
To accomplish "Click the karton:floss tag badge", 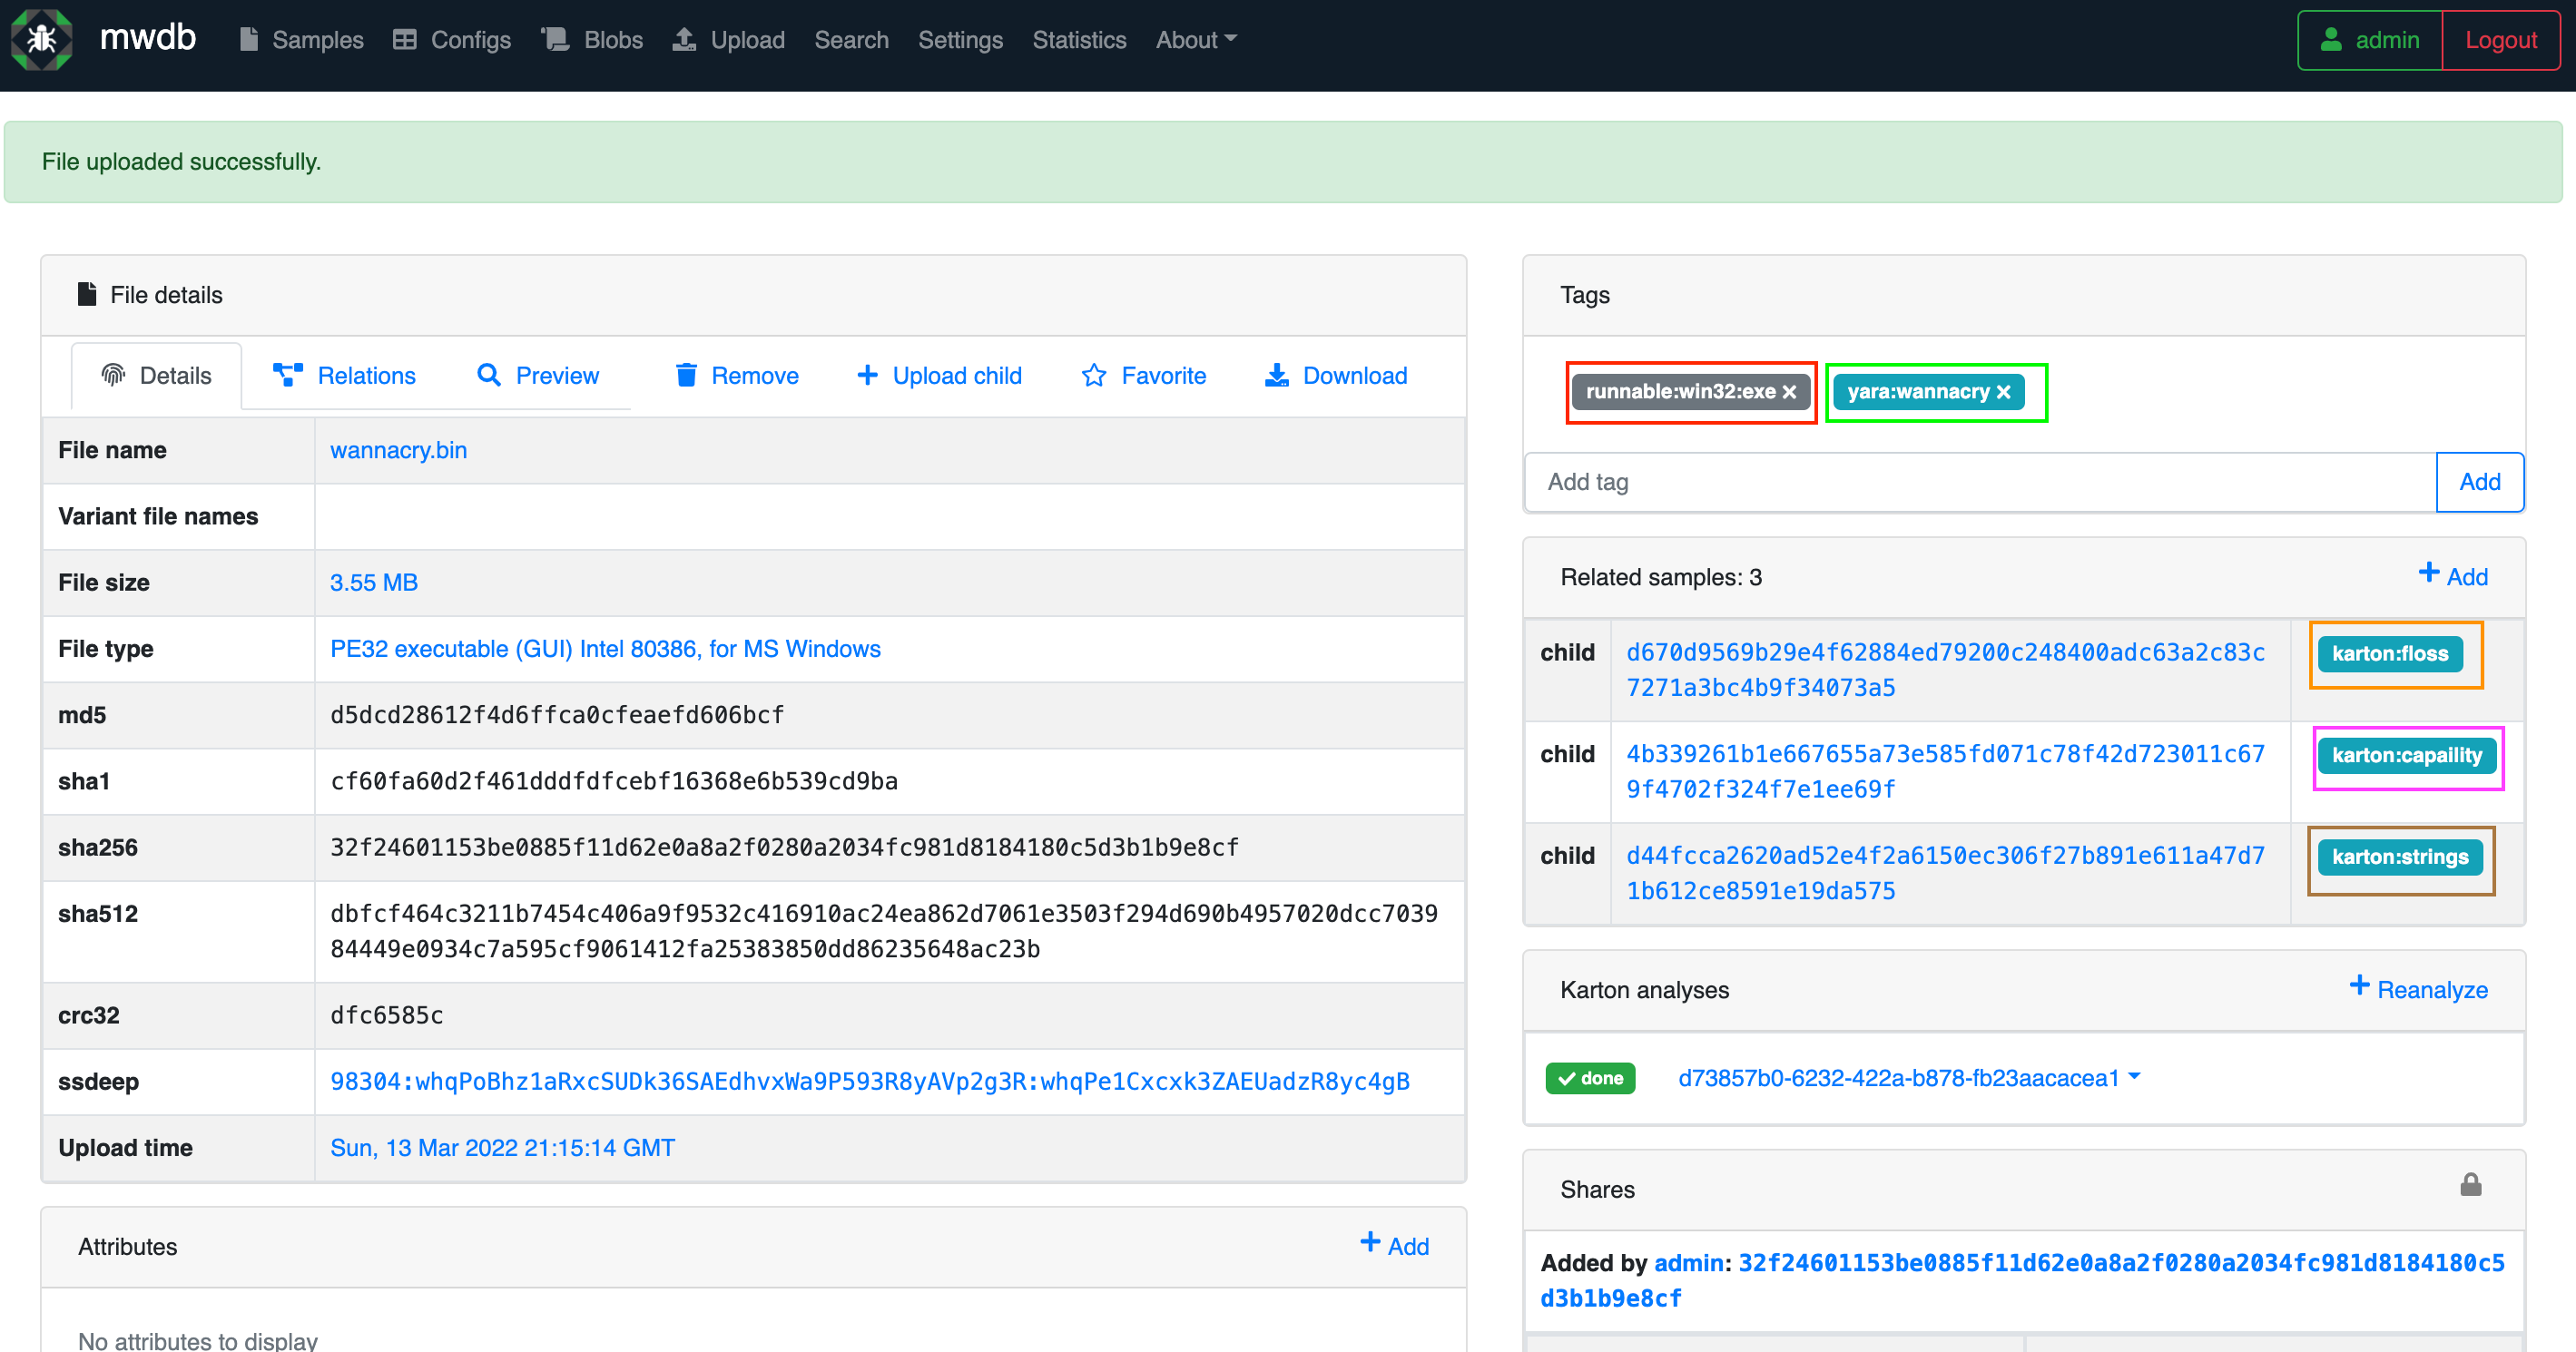I will pos(2389,654).
